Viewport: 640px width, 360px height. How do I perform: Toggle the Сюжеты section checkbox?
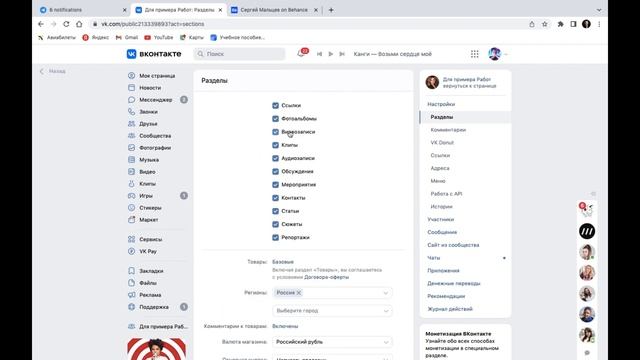[x=276, y=224]
